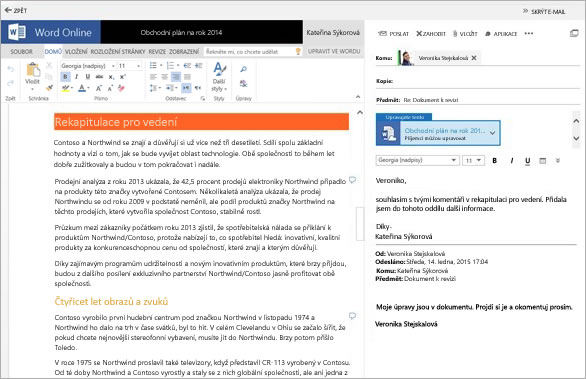Open Find with the magnifier icon
Screen dimensions: 586x379
(244, 69)
